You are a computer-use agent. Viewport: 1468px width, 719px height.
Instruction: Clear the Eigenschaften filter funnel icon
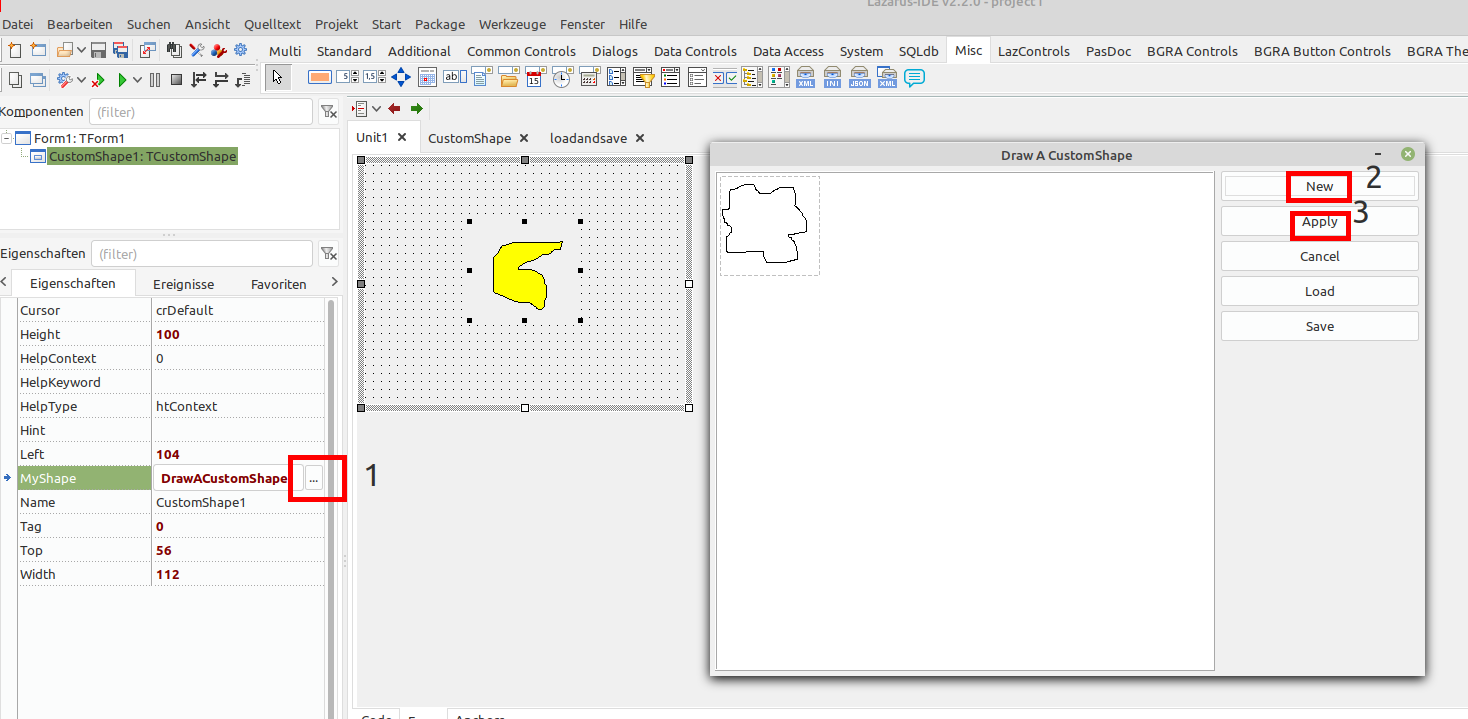coord(328,254)
